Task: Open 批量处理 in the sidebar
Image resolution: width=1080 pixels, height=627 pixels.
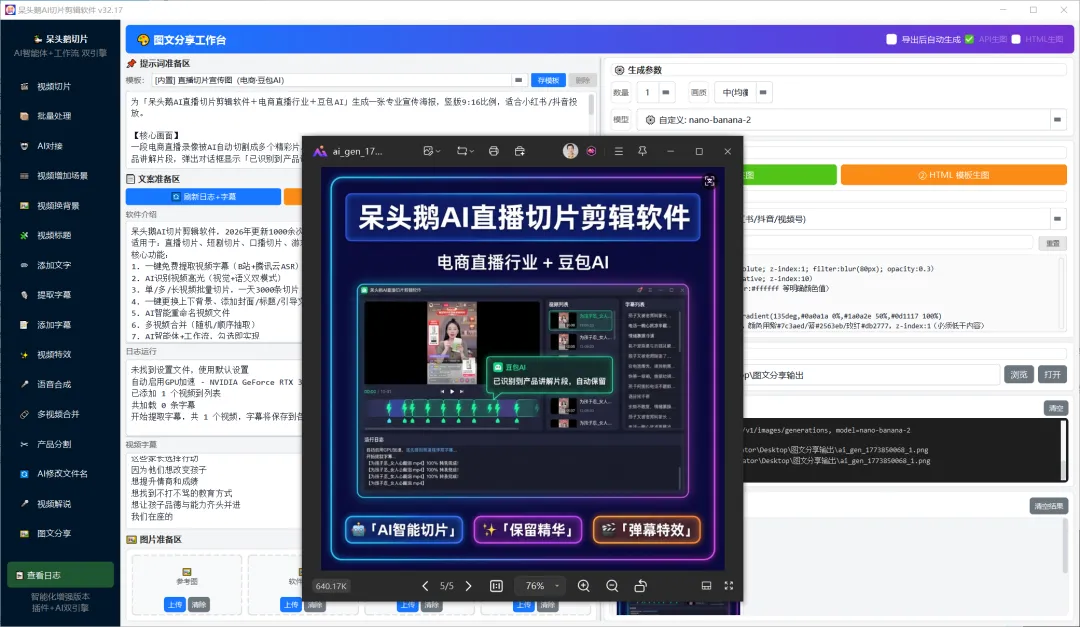Action: tap(54, 116)
